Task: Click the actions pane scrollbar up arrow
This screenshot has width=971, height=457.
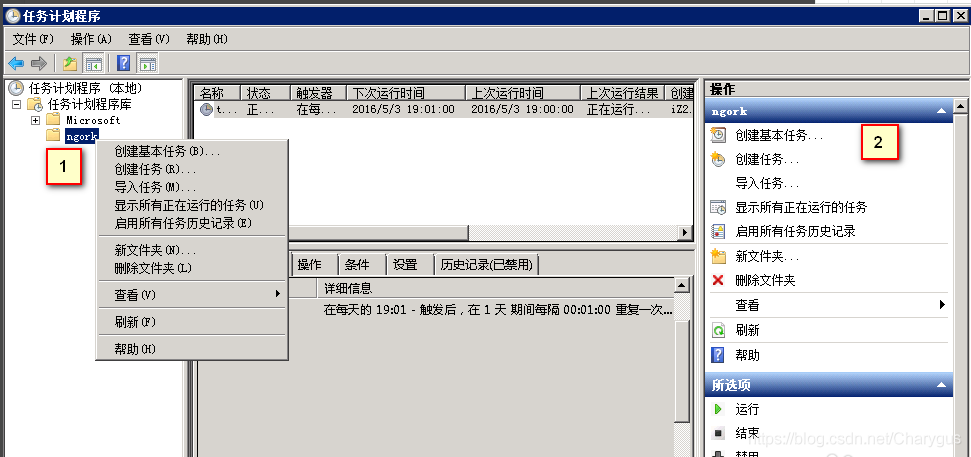Action: pos(960,107)
